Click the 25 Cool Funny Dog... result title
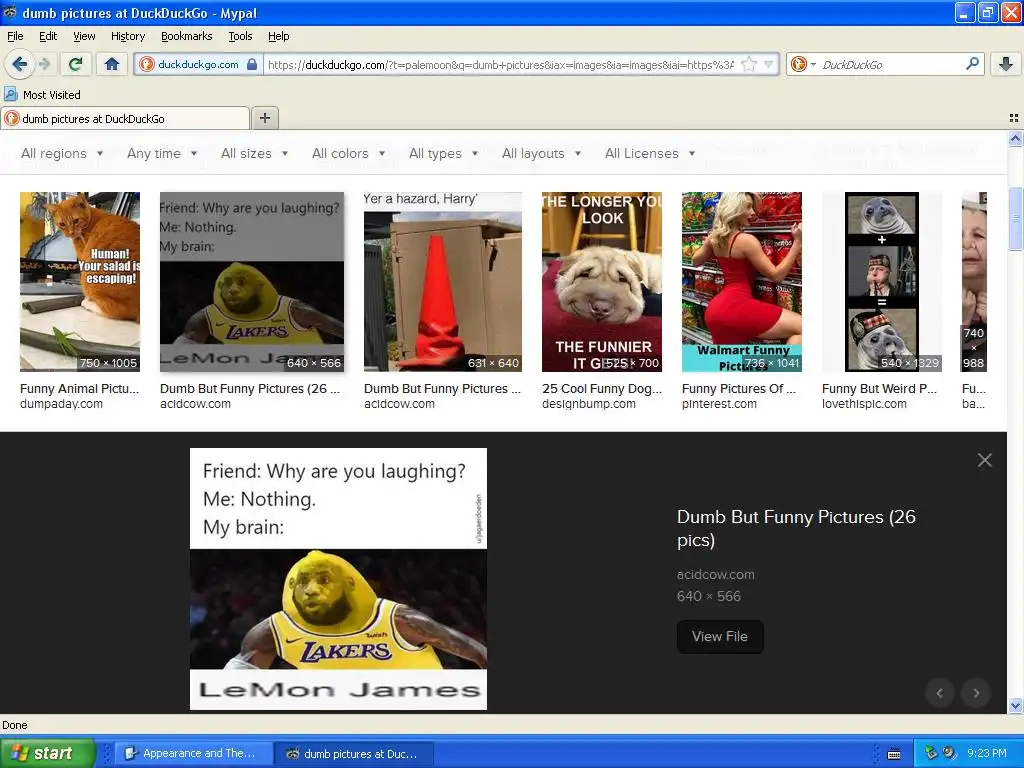This screenshot has width=1024, height=768. click(x=601, y=389)
